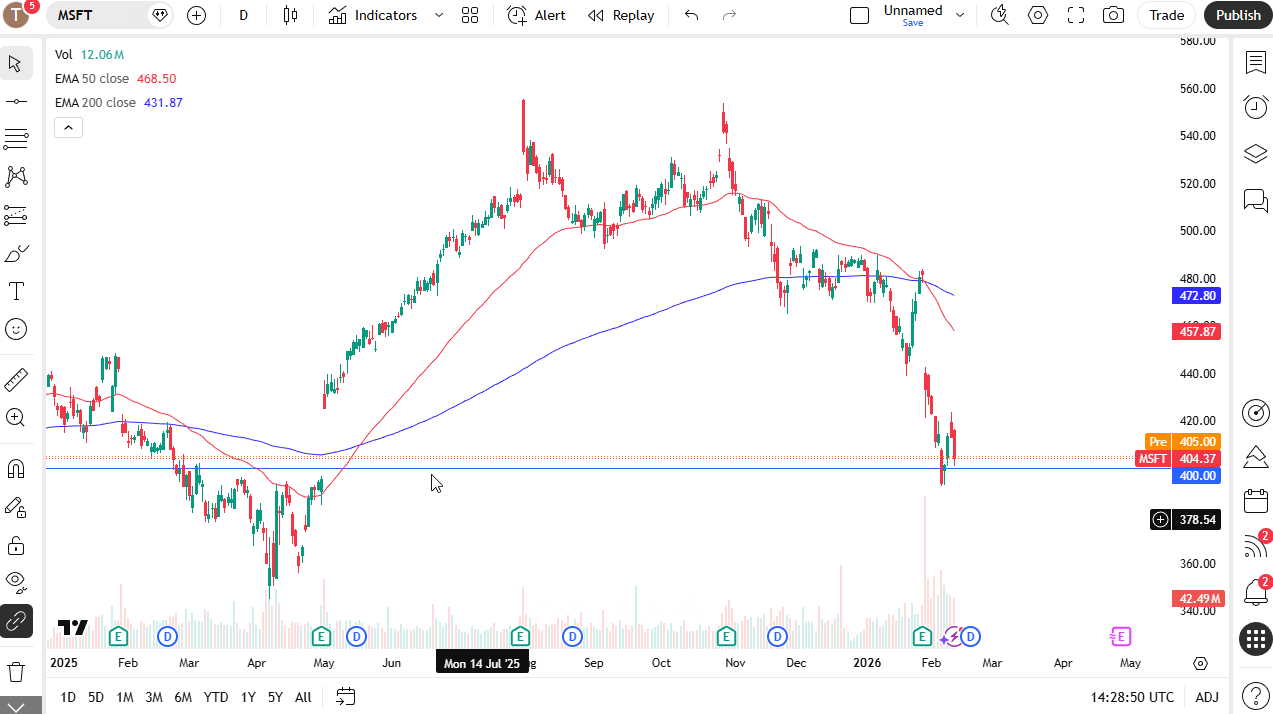Select the brush drawing tool
The image size is (1273, 714).
pos(16,253)
